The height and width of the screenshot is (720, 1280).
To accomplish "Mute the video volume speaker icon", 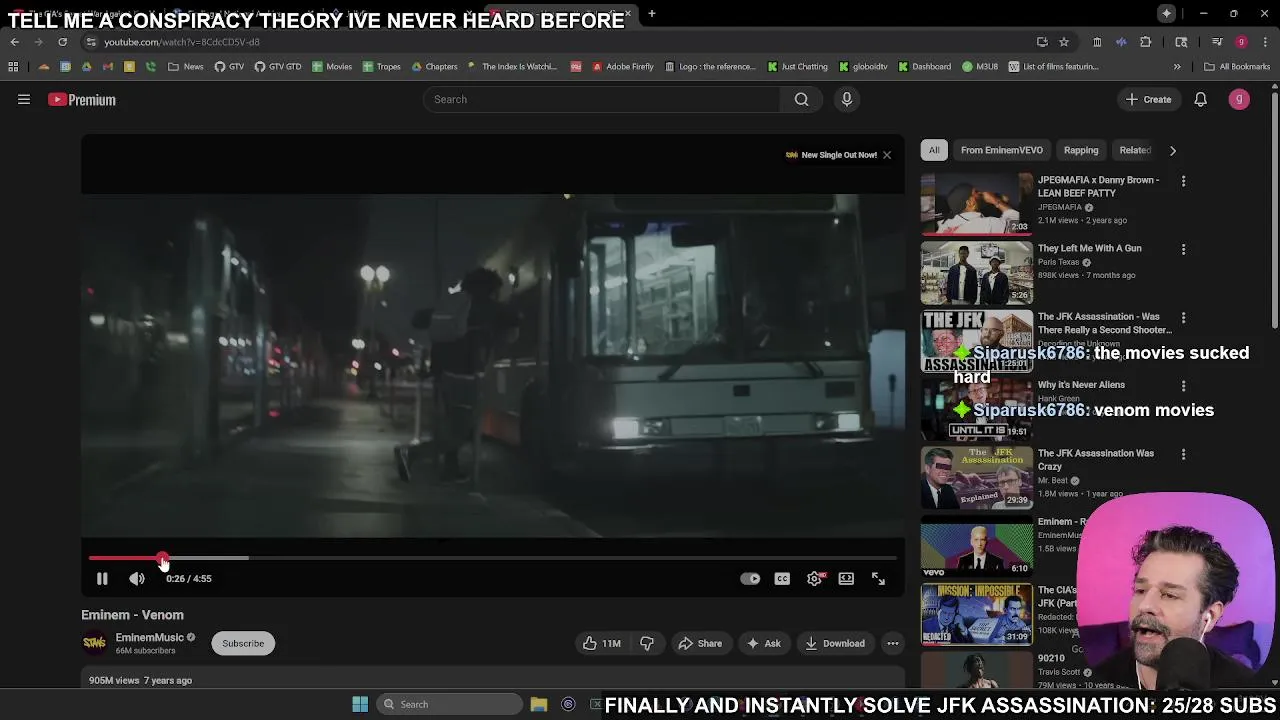I will pos(137,578).
